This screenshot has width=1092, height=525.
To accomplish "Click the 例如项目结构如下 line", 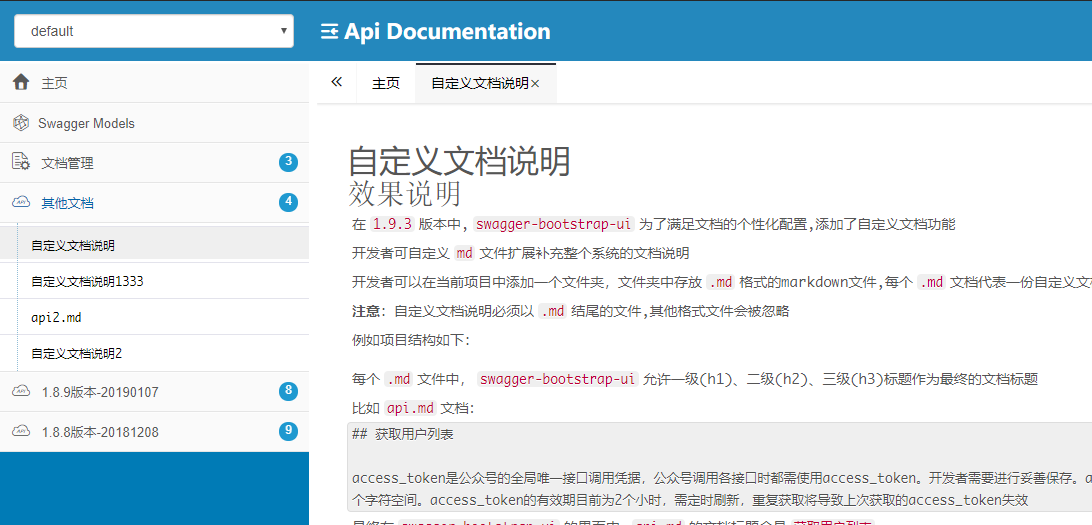I will (412, 340).
